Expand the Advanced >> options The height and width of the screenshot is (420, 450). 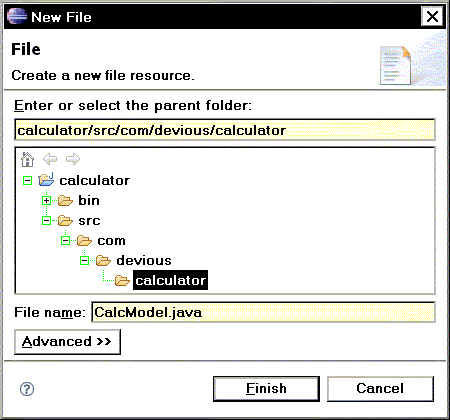click(67, 342)
